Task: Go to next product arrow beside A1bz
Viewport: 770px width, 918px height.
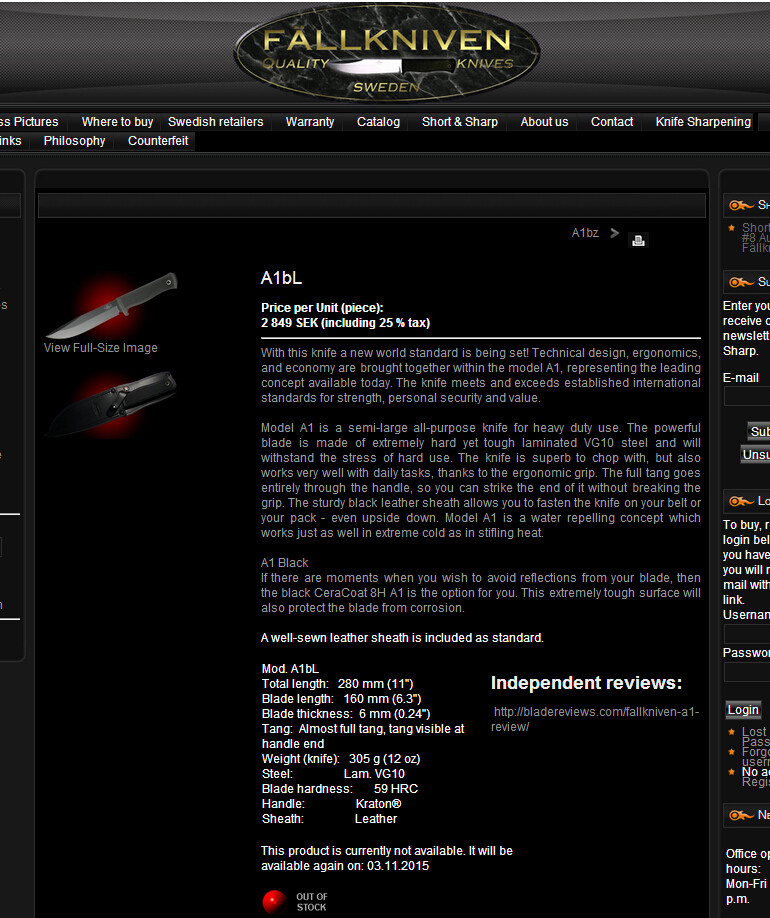Action: point(614,233)
